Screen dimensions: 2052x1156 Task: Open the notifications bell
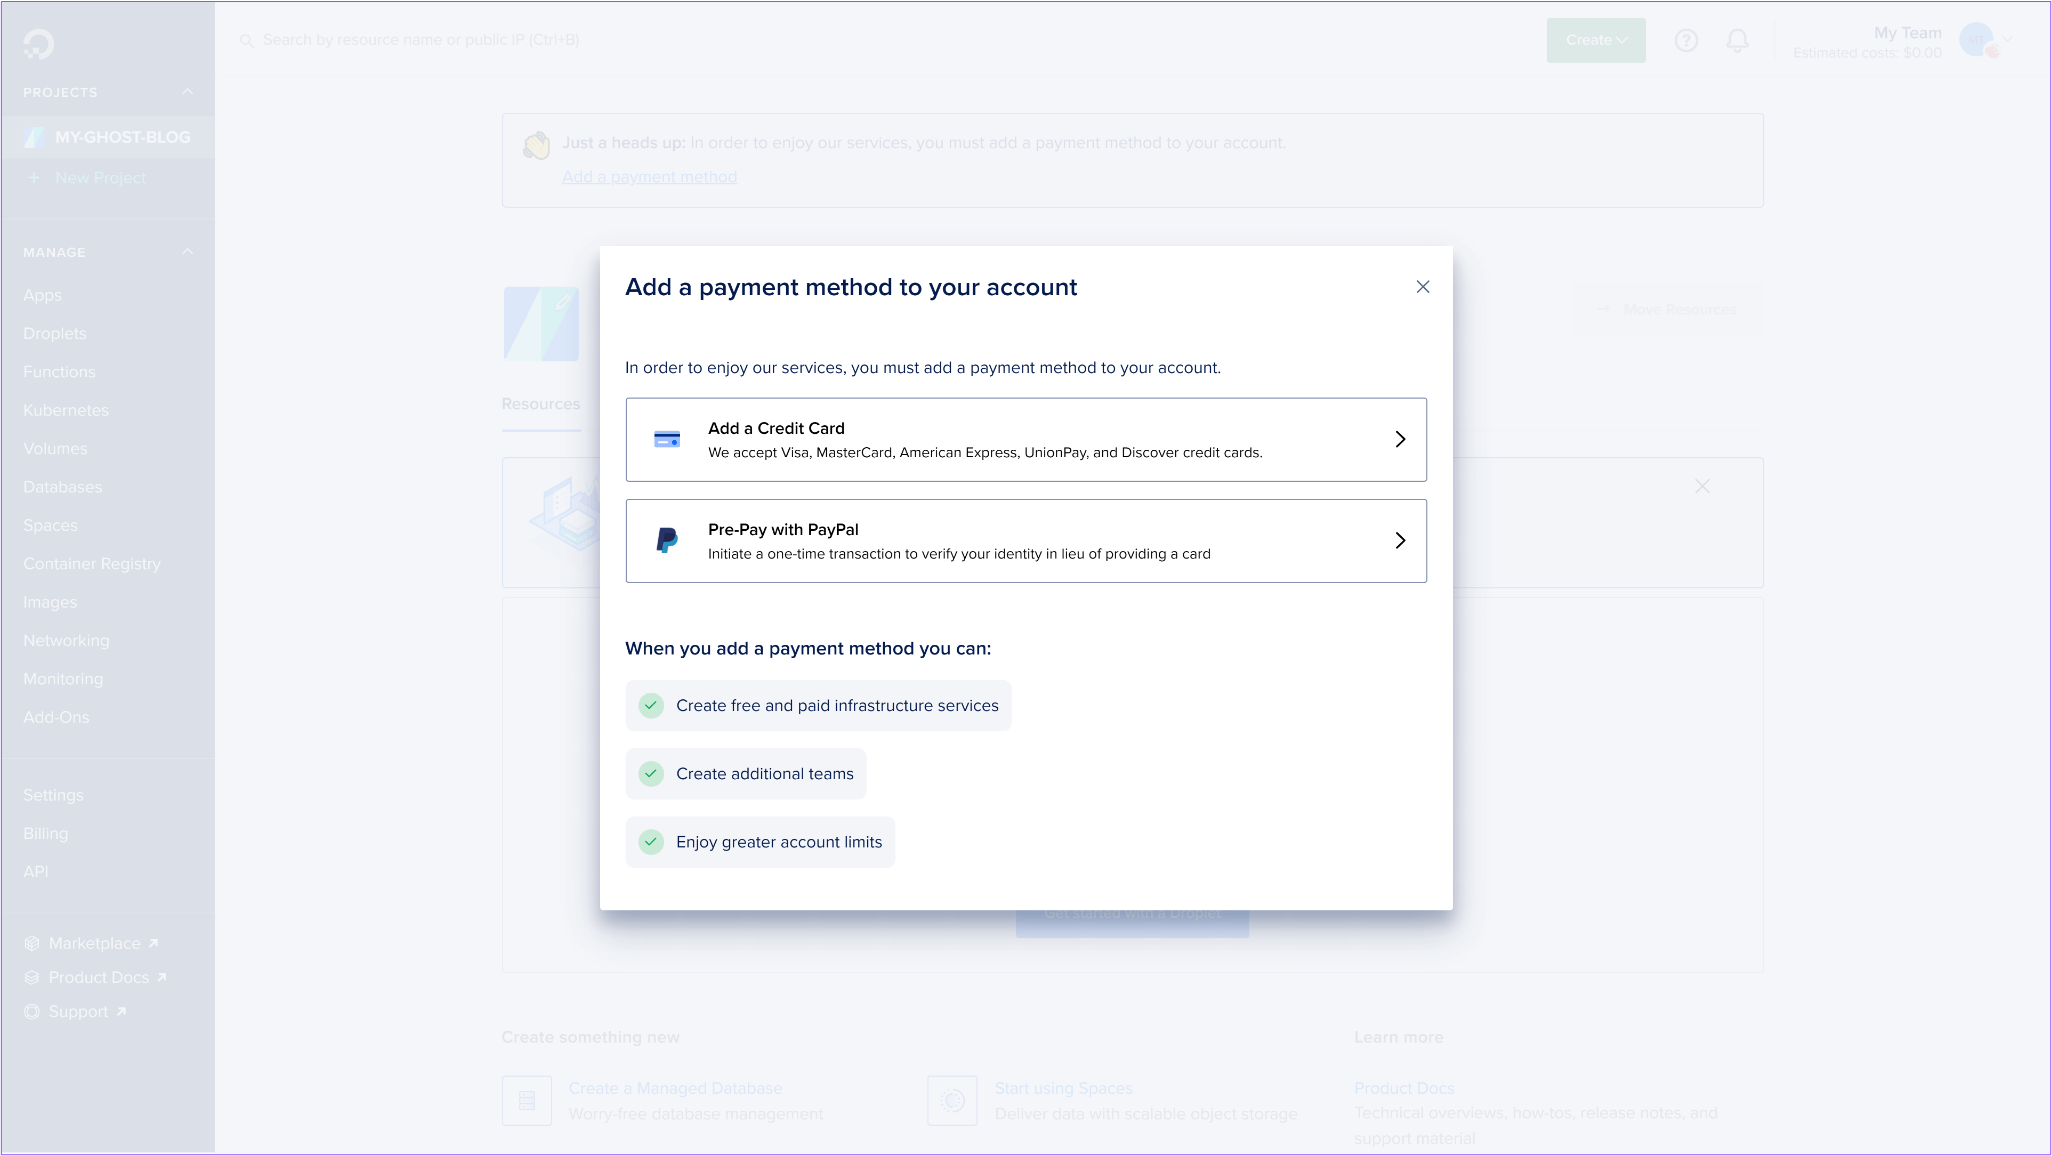point(1738,40)
